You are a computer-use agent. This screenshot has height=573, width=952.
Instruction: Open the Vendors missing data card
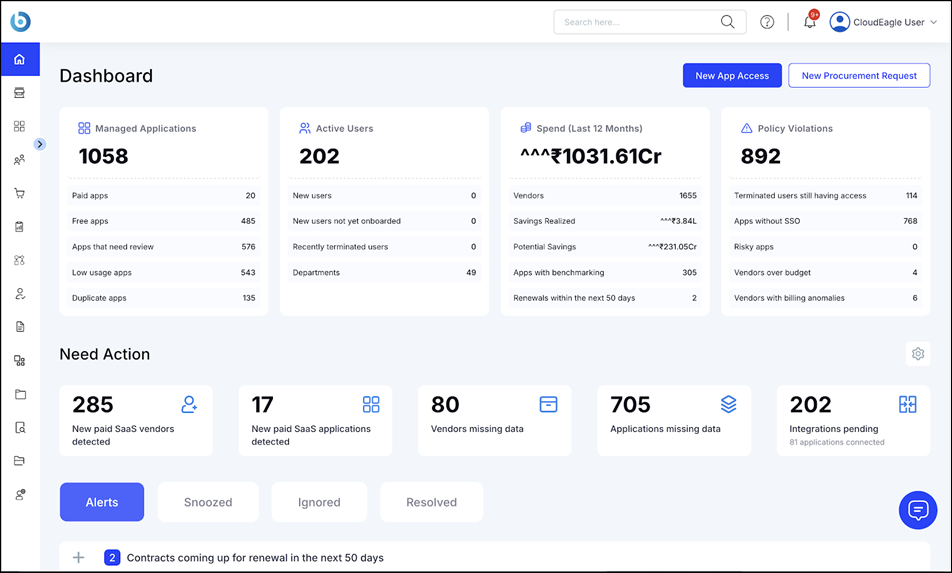(494, 420)
